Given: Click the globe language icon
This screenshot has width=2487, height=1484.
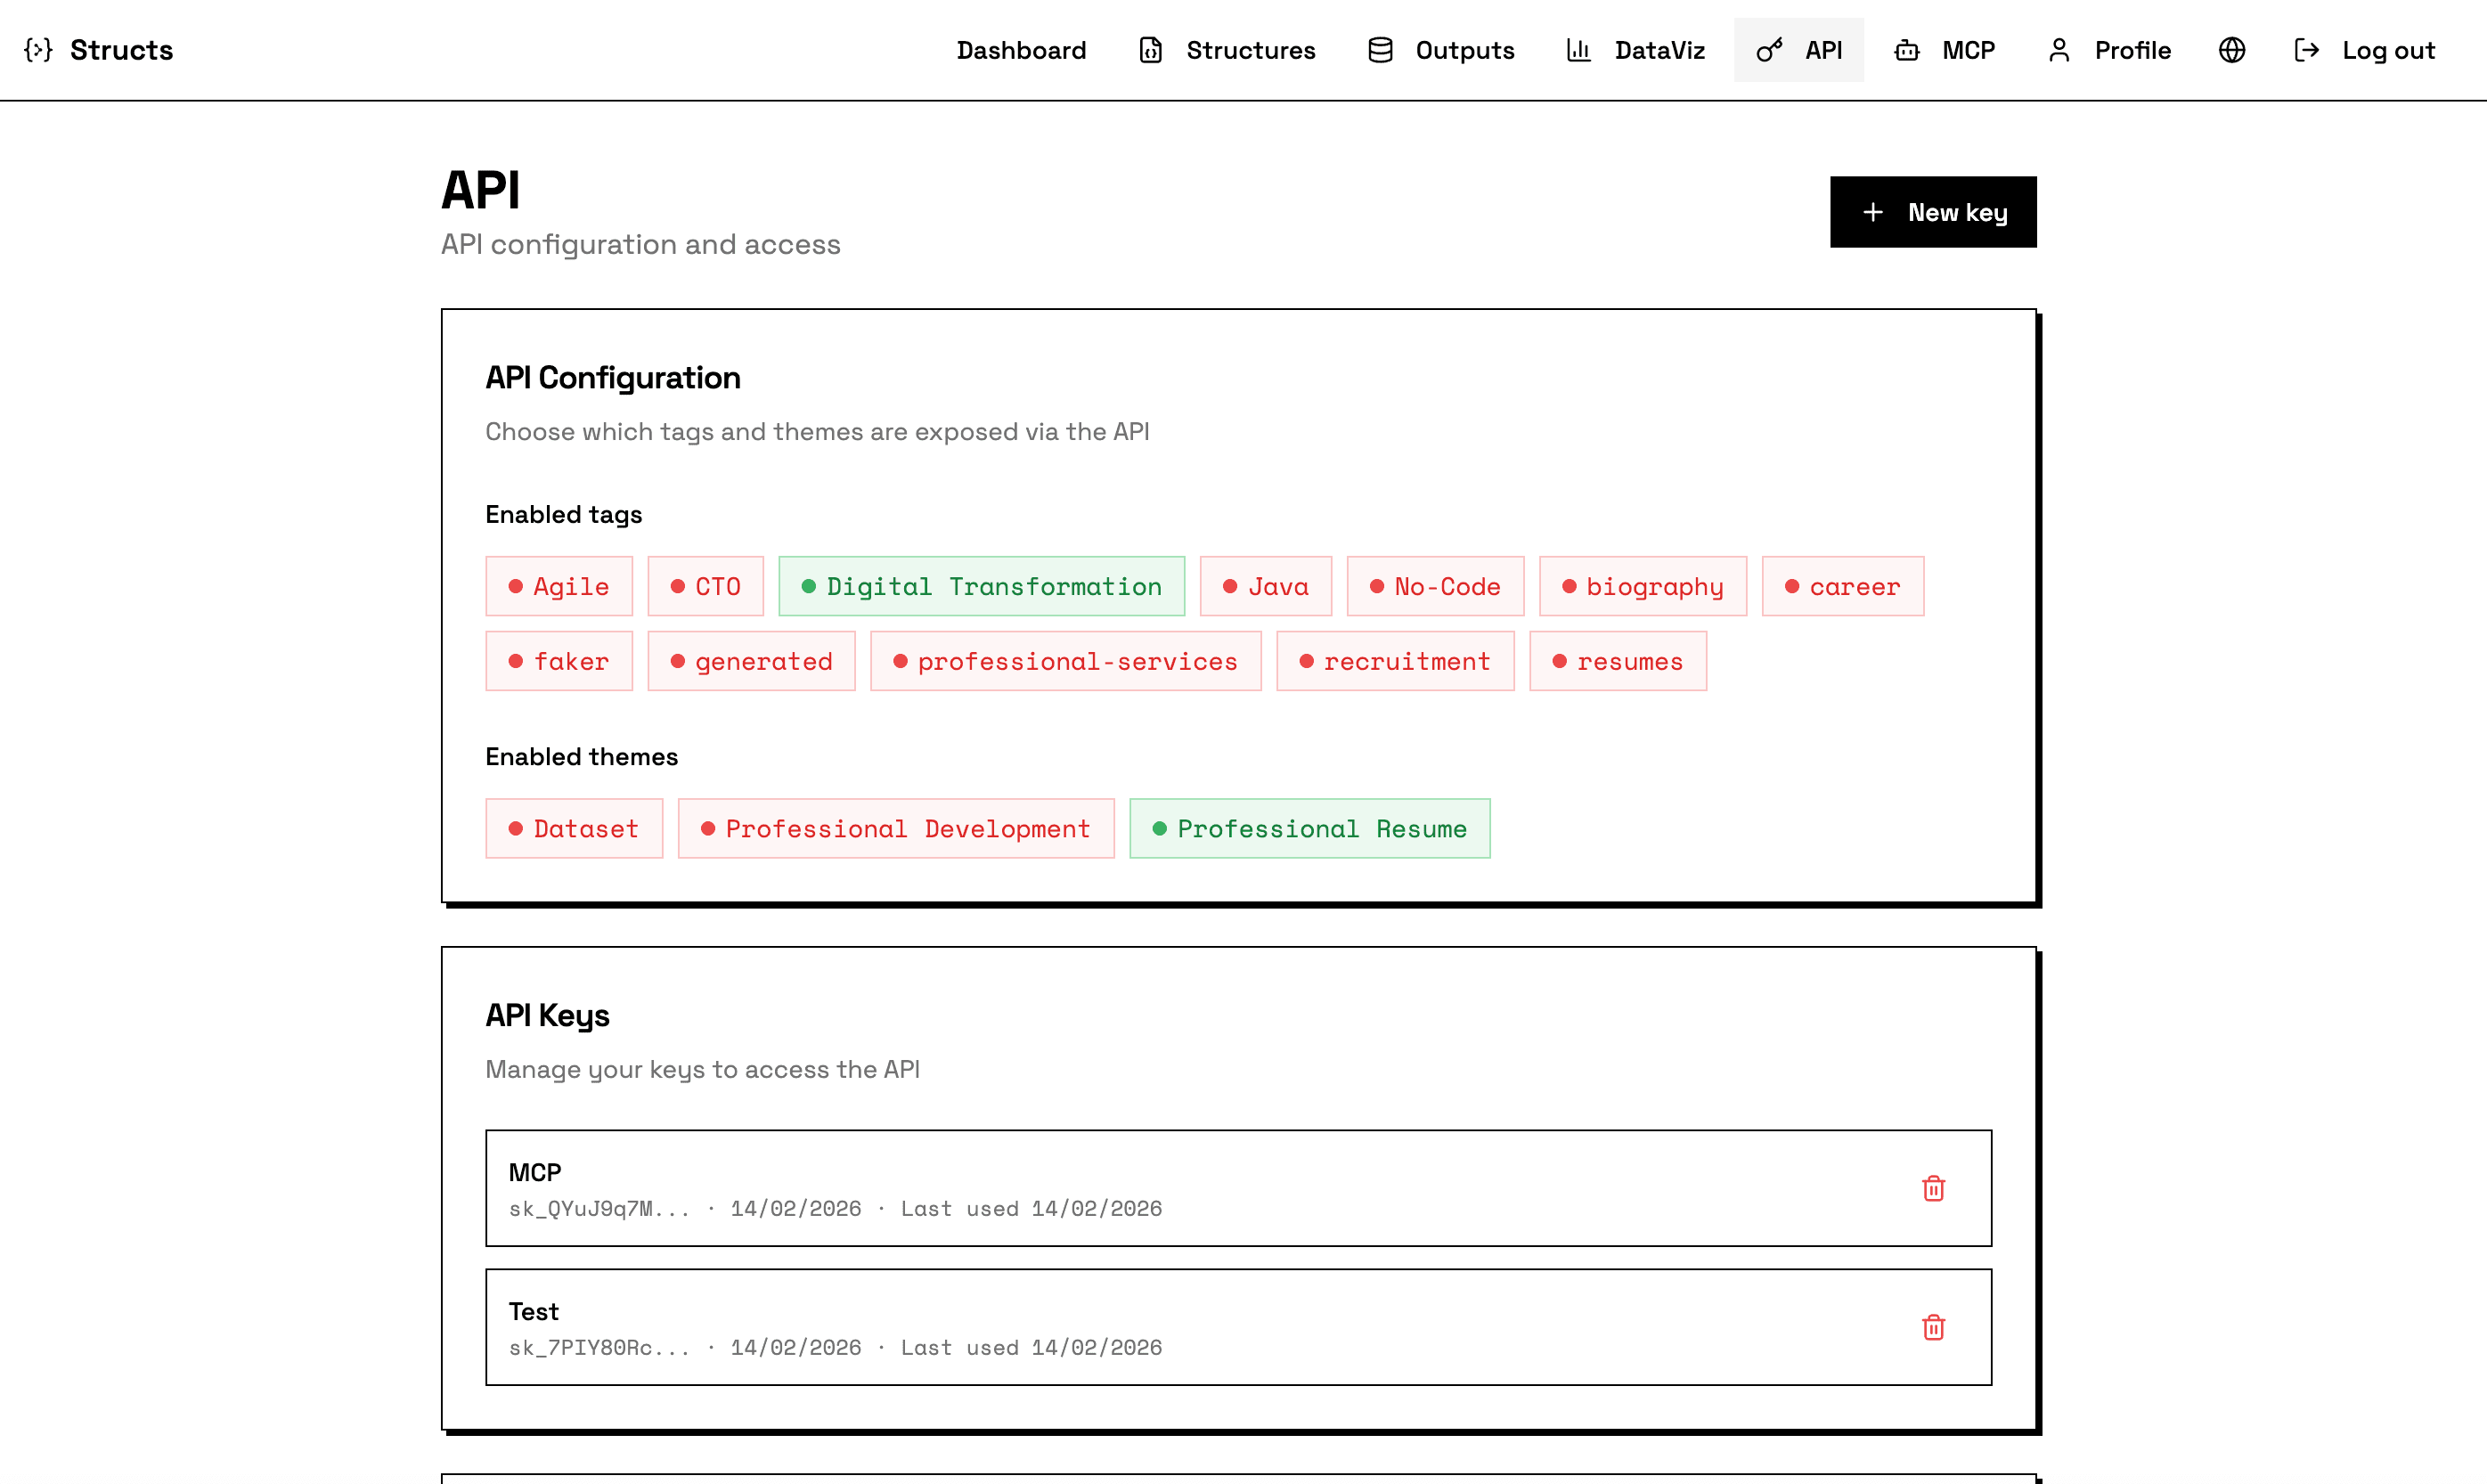Looking at the screenshot, I should click(2231, 49).
